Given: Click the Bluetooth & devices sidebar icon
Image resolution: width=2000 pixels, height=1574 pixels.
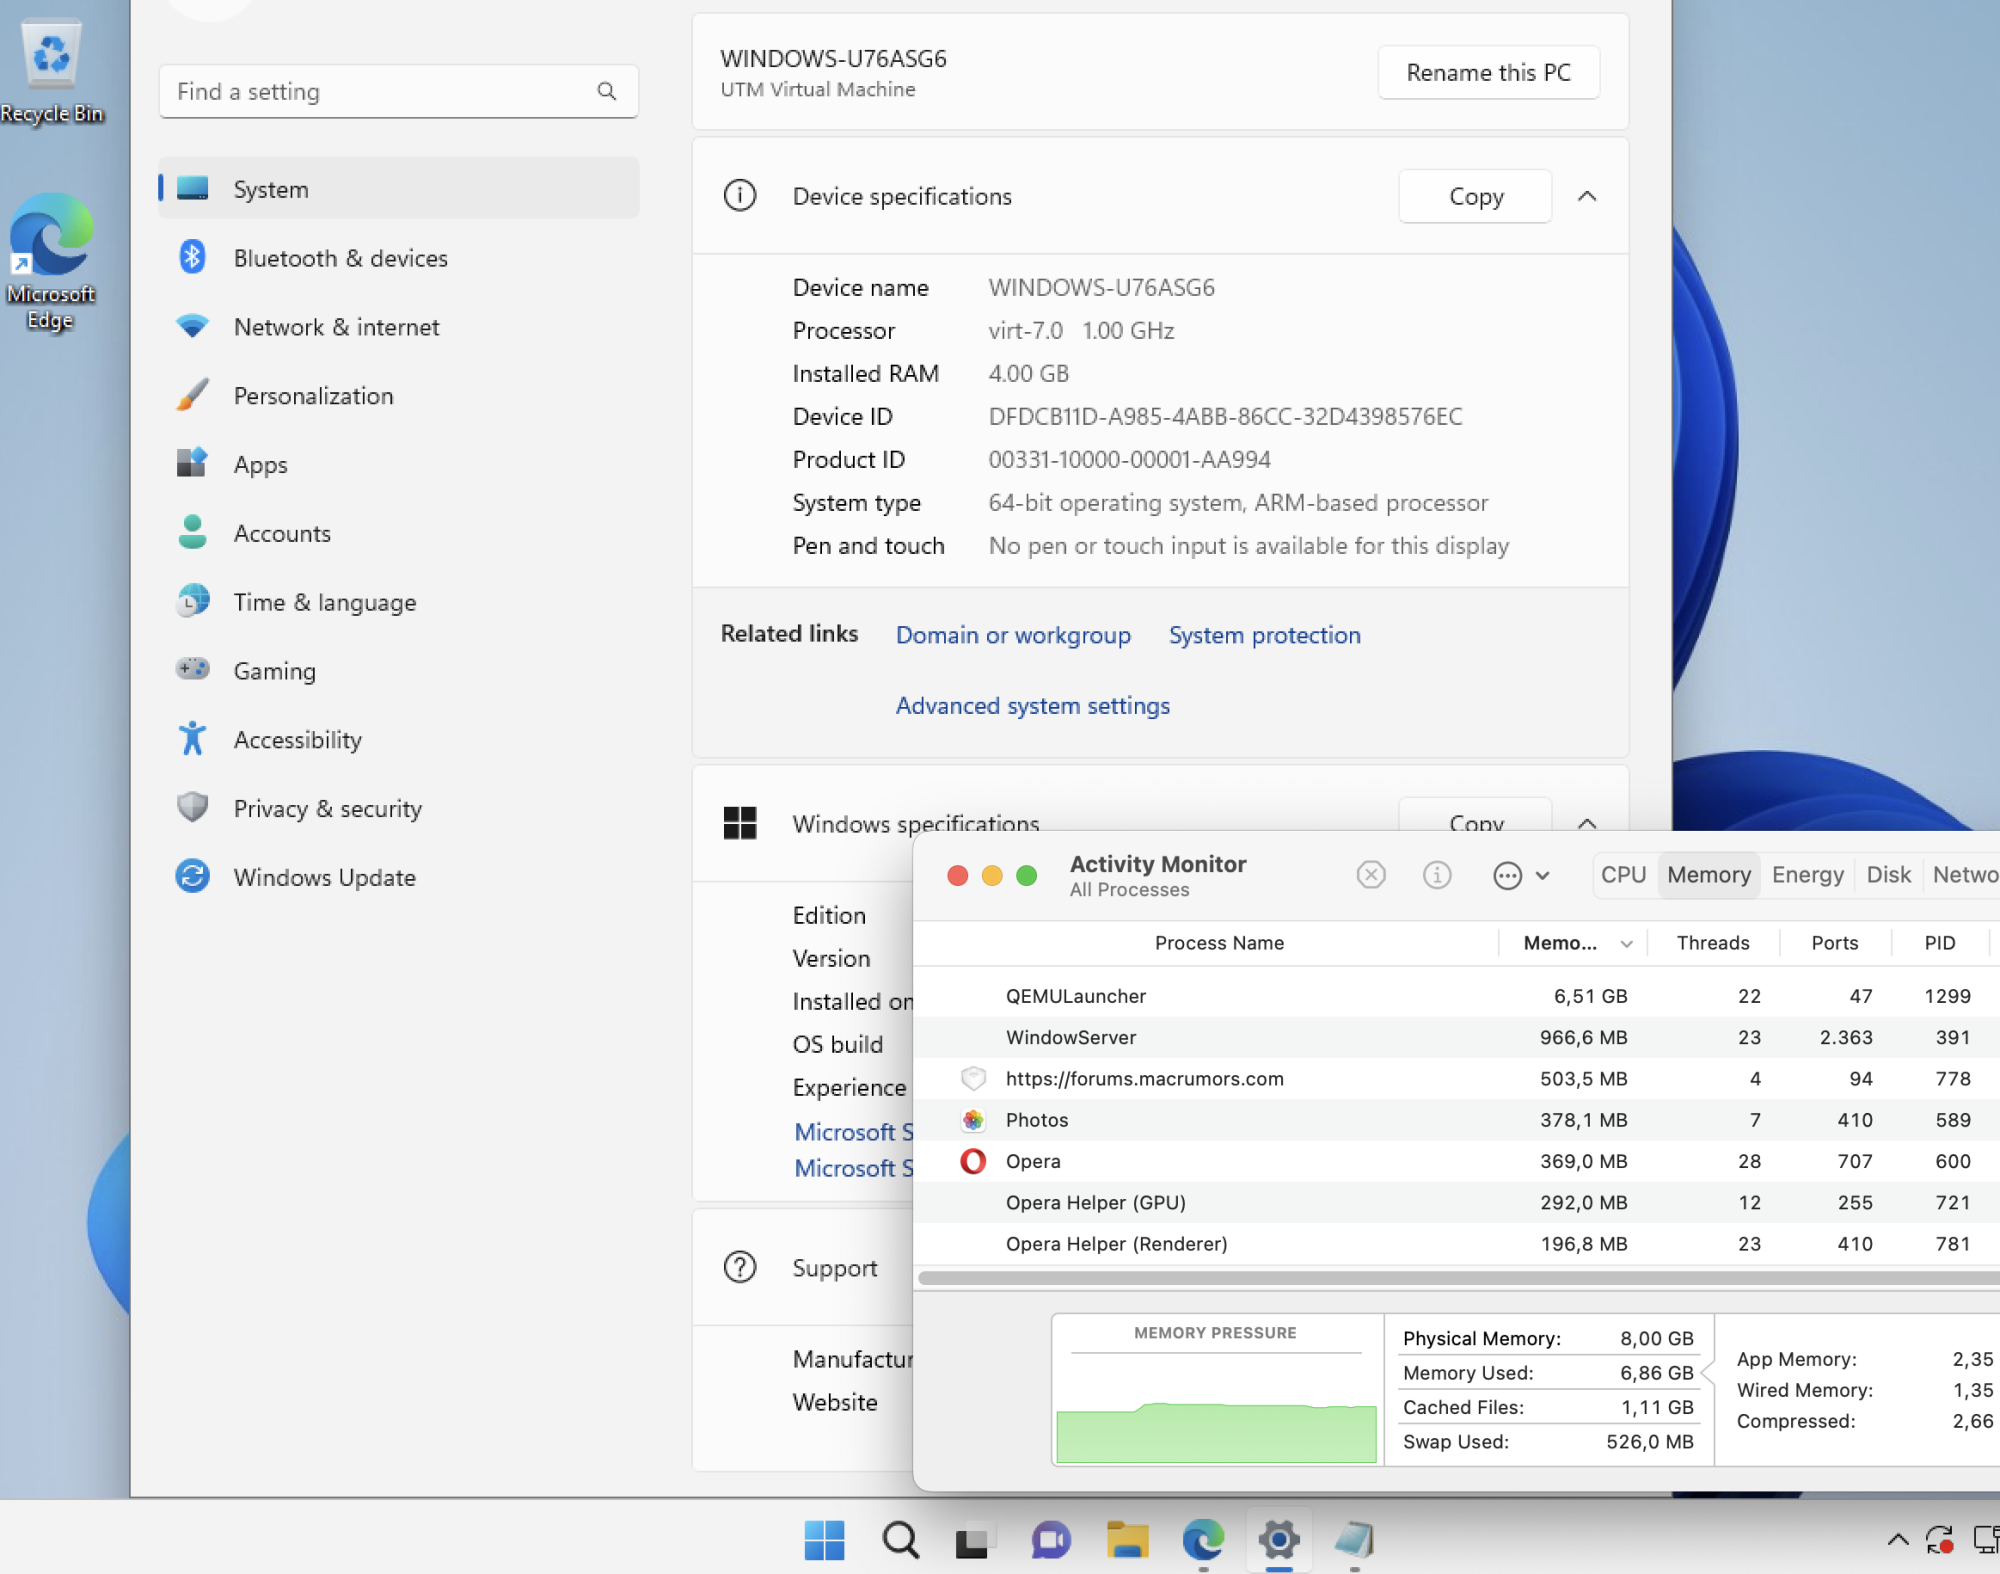Looking at the screenshot, I should tap(192, 257).
